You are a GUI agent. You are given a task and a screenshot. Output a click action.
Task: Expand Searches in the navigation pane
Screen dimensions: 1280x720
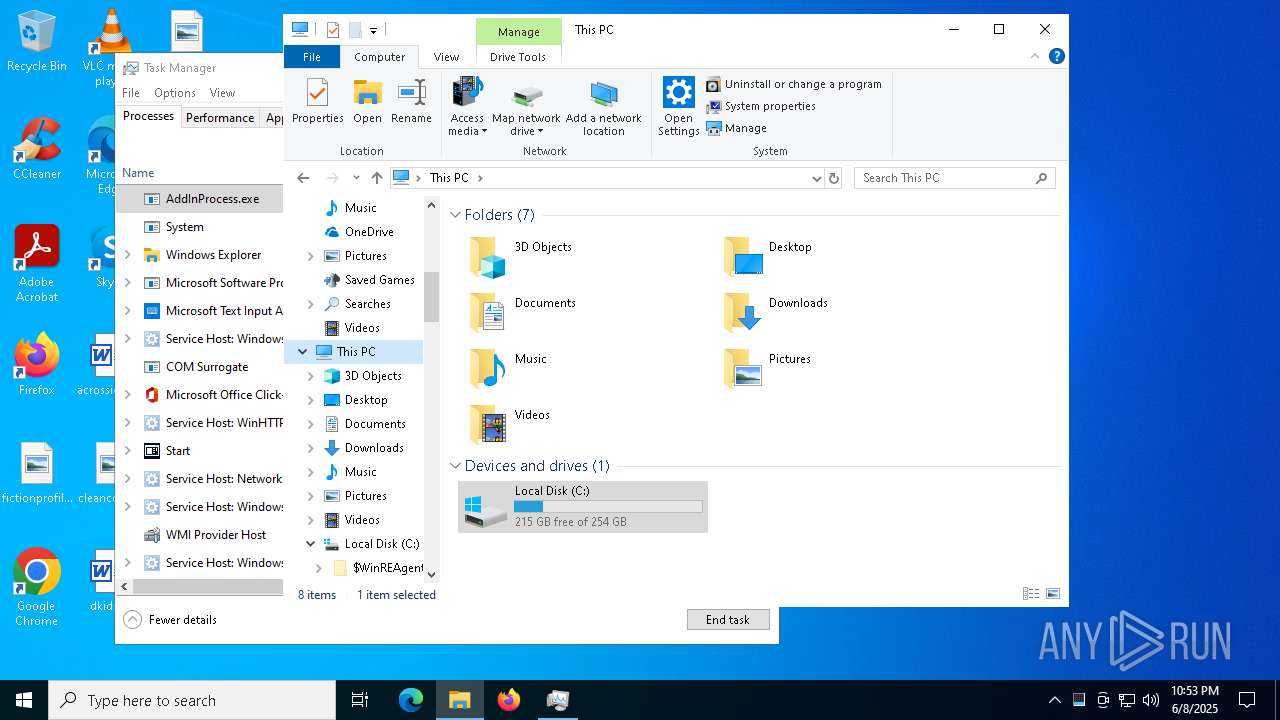click(x=311, y=304)
